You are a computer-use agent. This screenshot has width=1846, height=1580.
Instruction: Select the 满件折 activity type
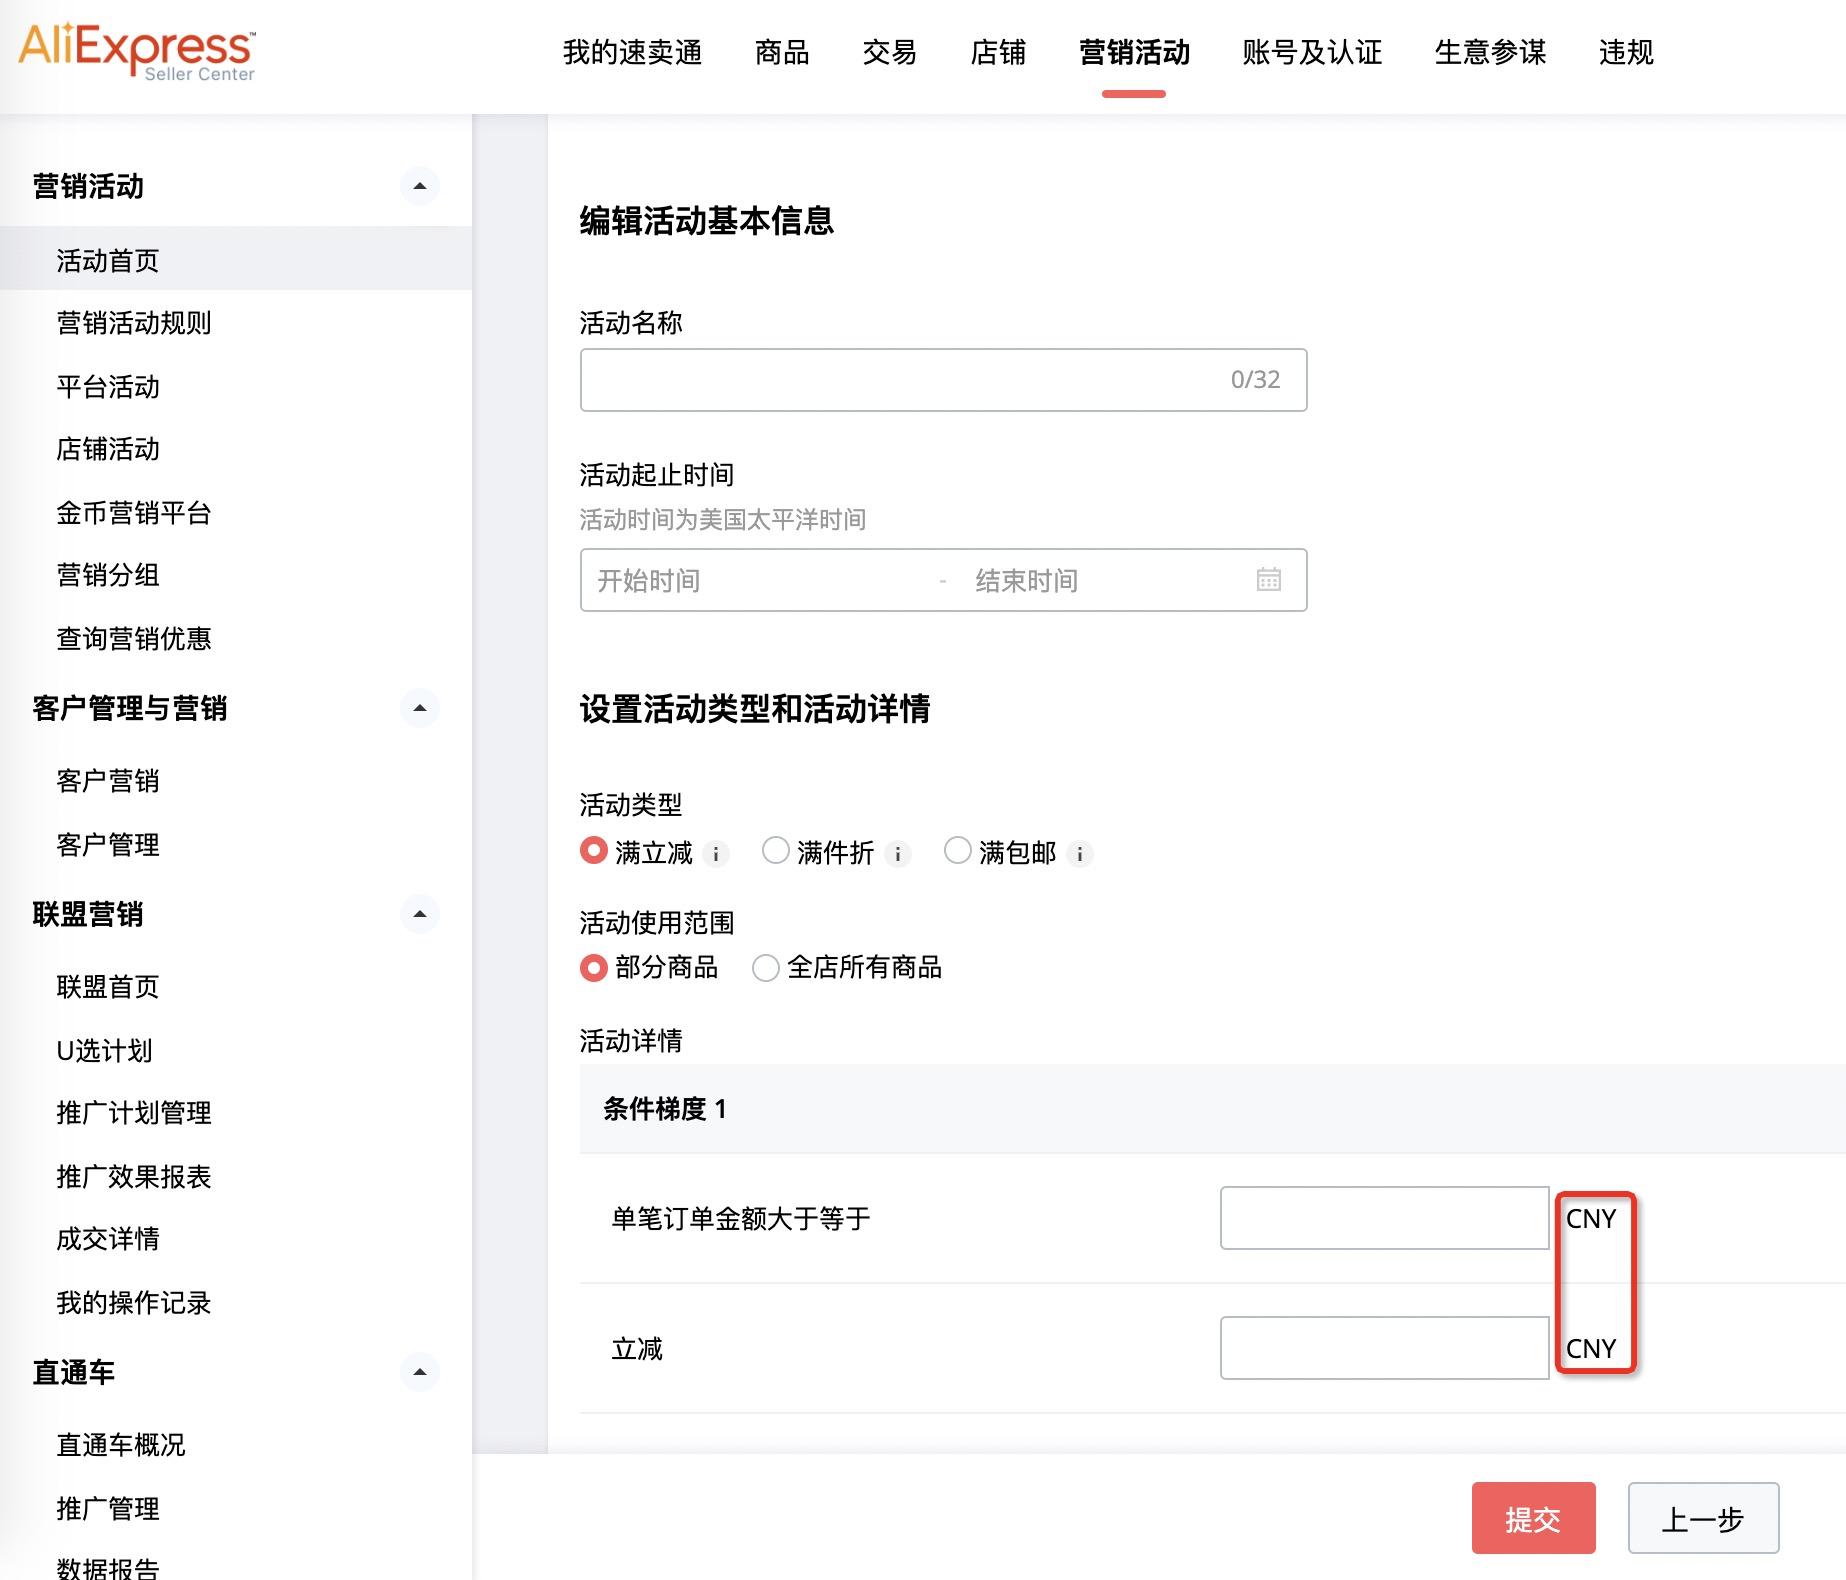[776, 850]
